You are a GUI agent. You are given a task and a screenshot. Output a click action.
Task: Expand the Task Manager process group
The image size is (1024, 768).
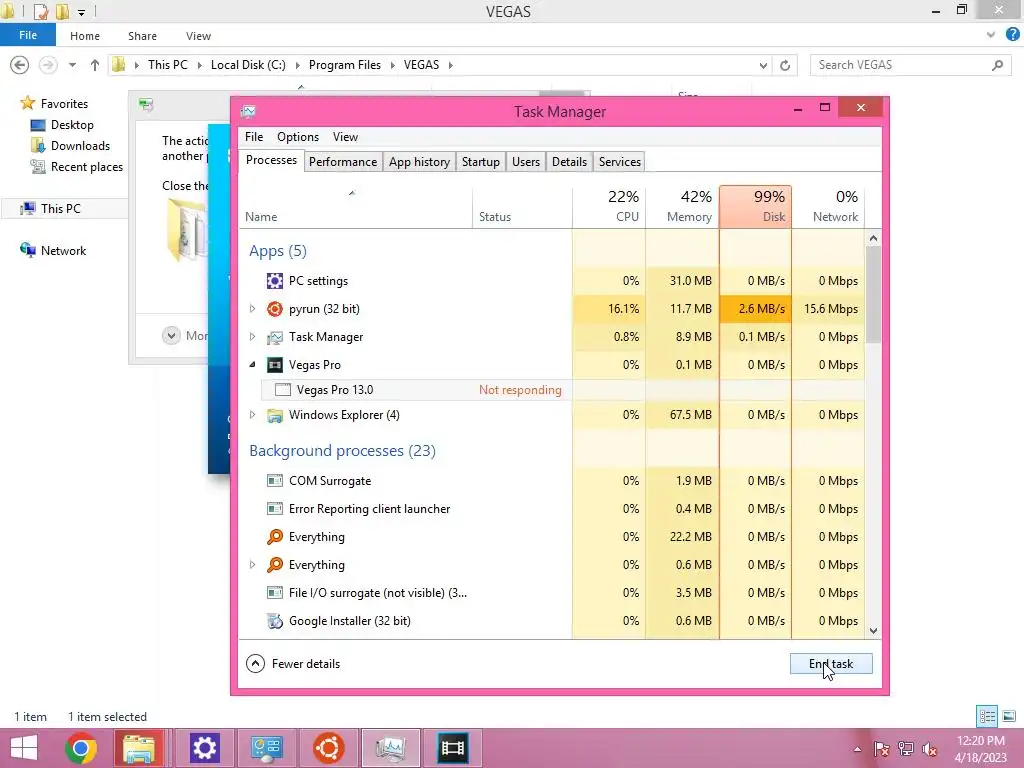click(253, 337)
